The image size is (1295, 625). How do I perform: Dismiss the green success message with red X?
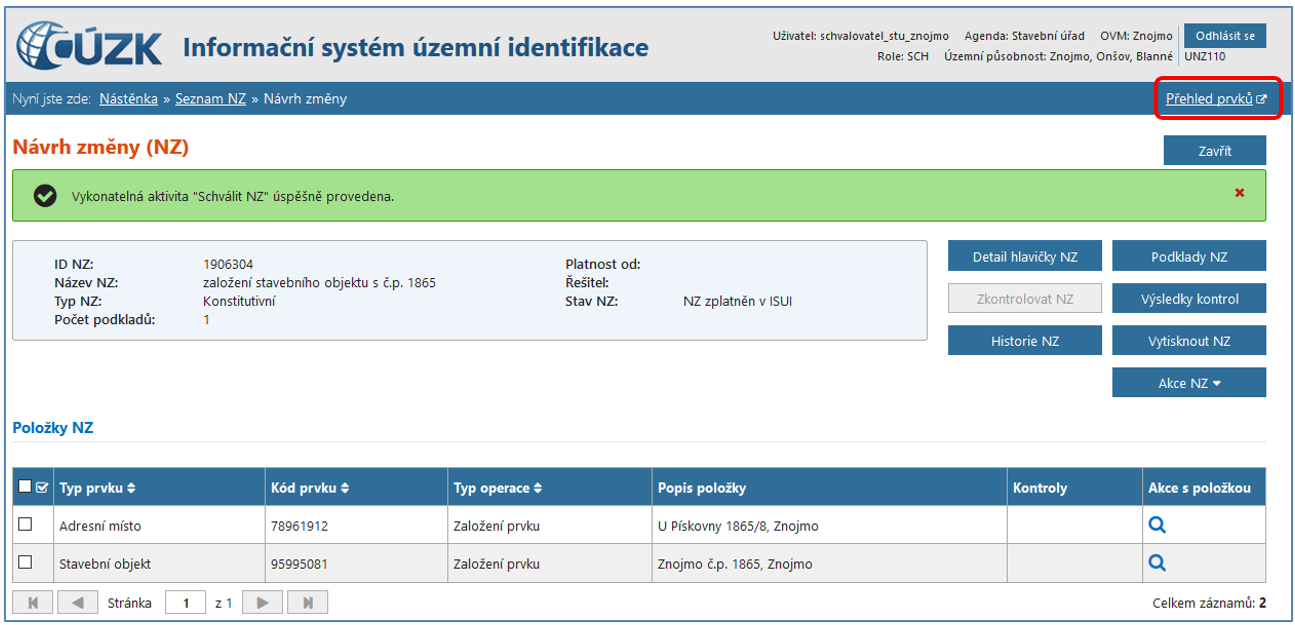tap(1239, 193)
